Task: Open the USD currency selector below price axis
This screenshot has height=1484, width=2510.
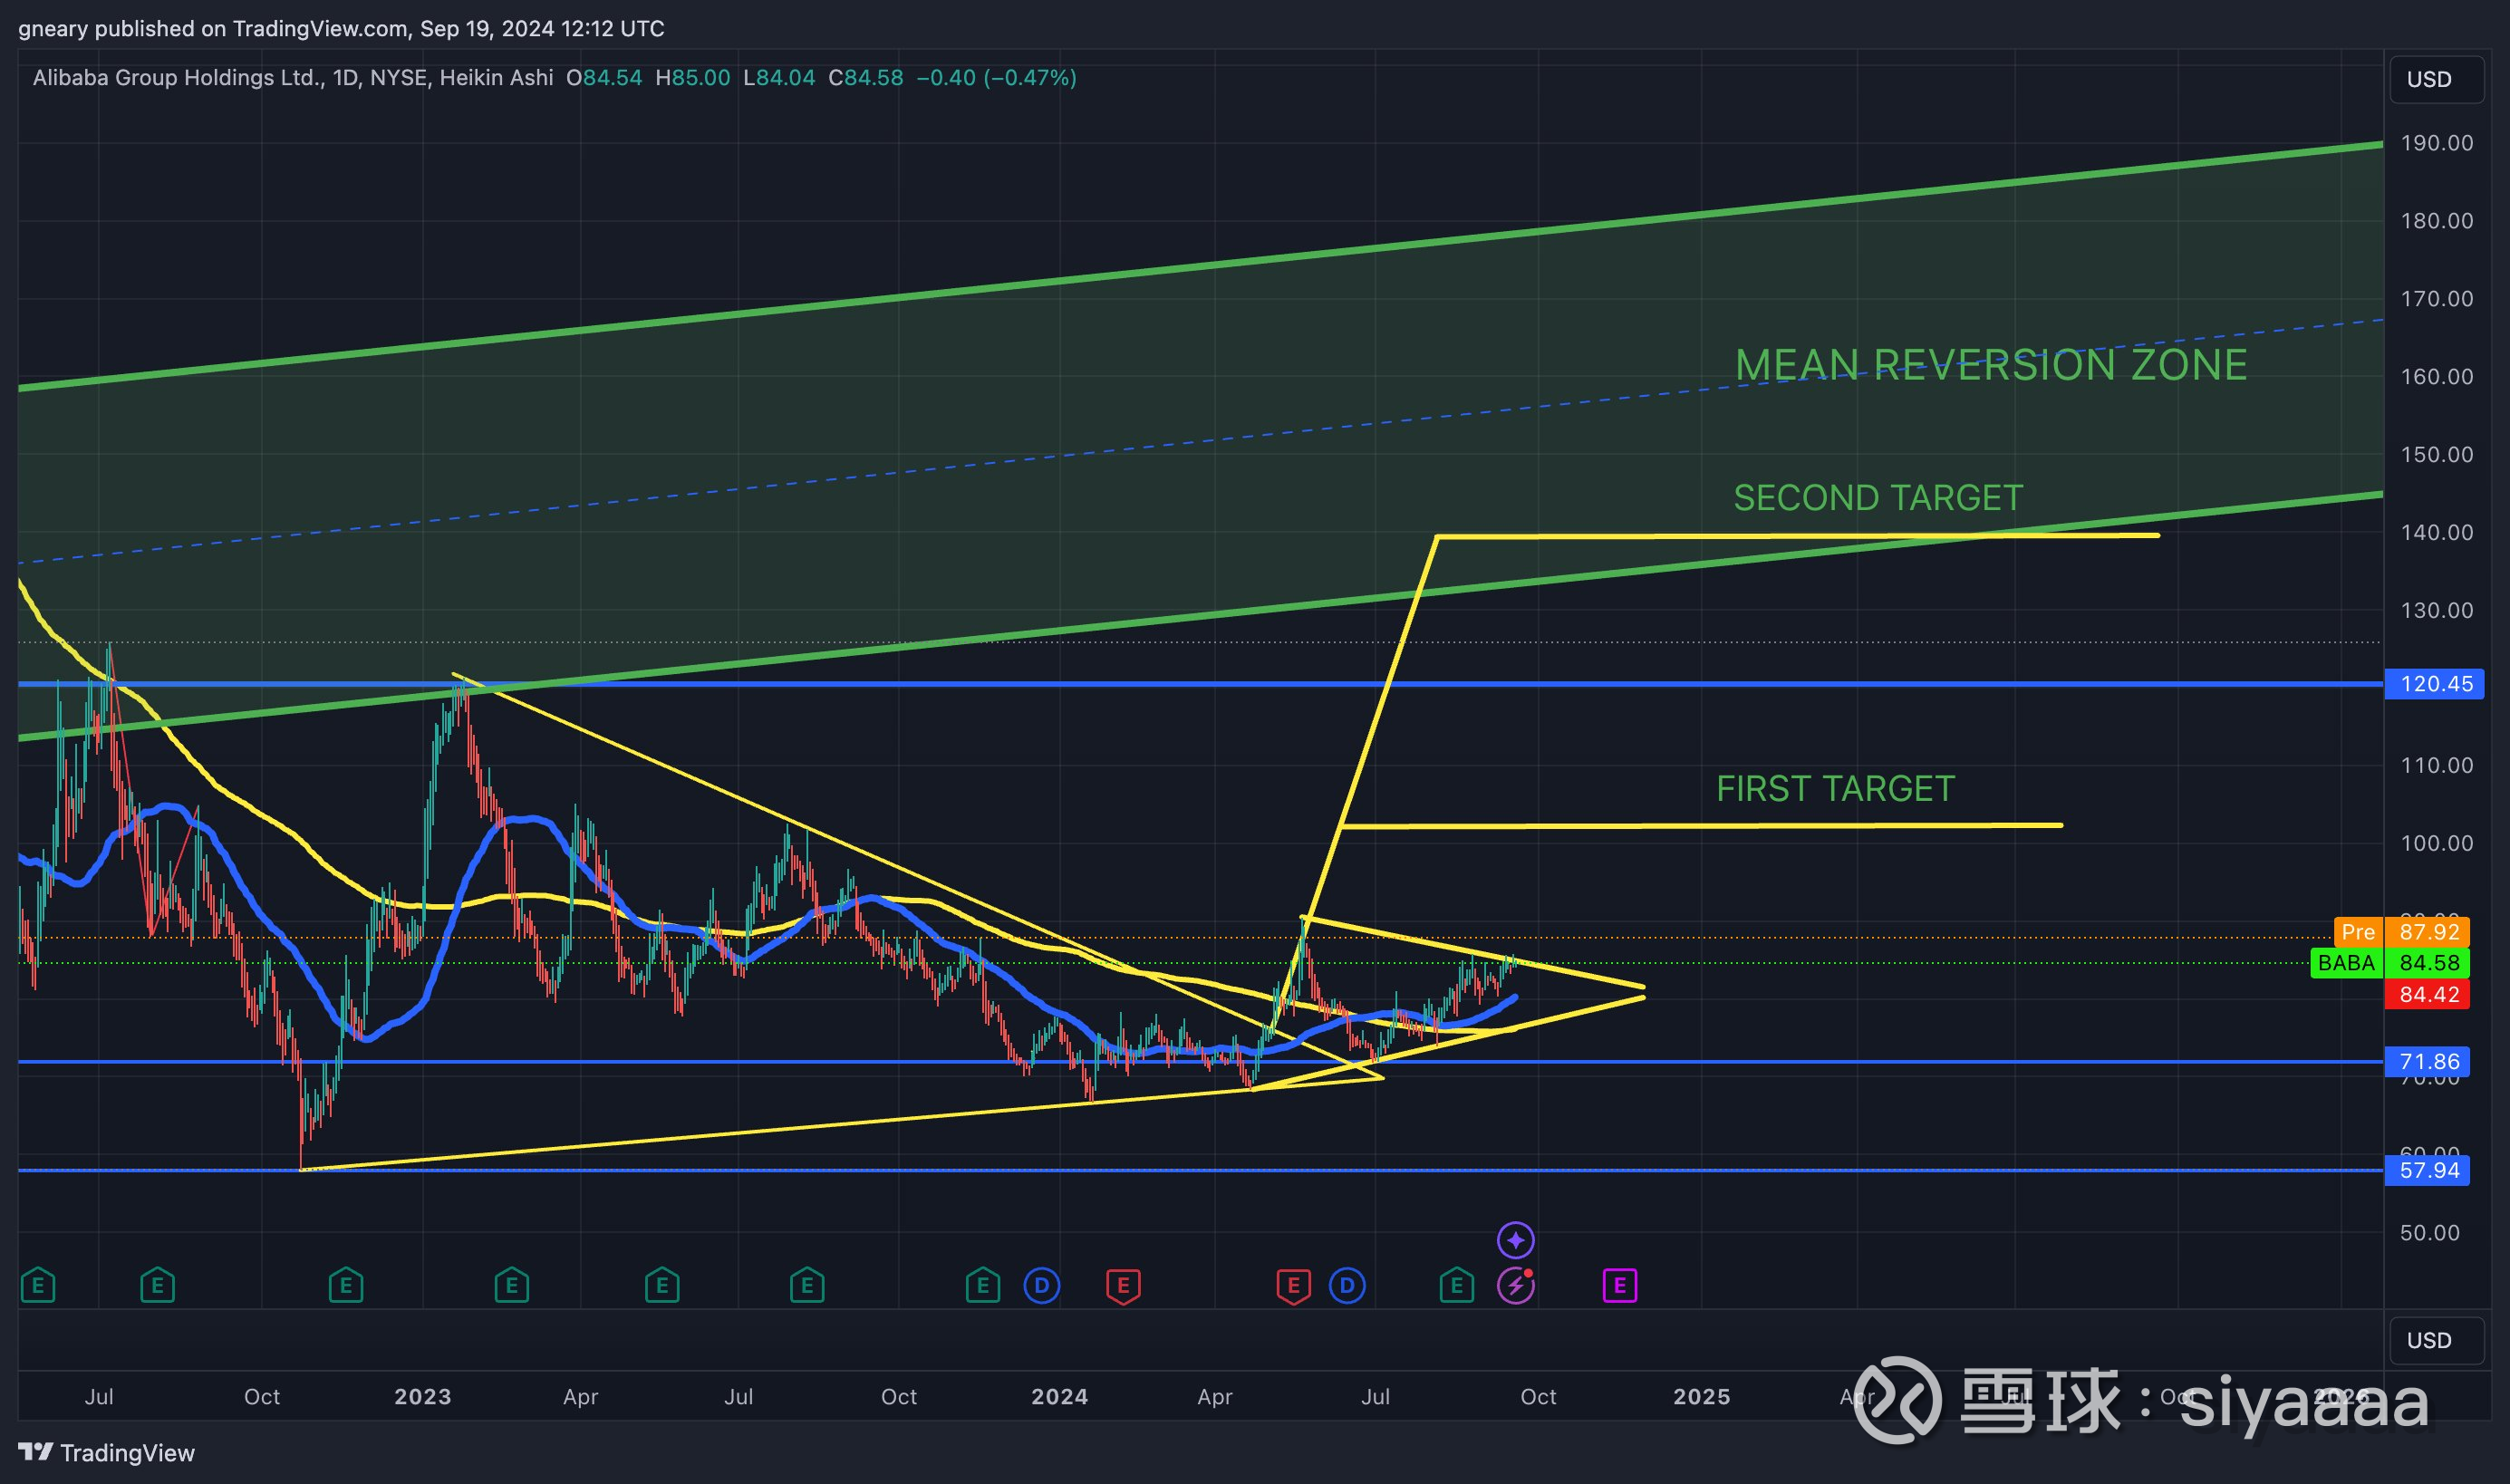Action: click(x=2436, y=1340)
